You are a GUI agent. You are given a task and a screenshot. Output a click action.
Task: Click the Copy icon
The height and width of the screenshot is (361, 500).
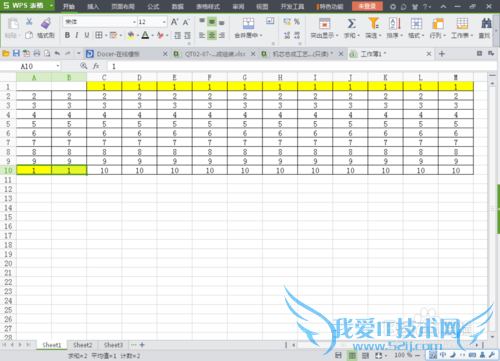pyautogui.click(x=29, y=35)
